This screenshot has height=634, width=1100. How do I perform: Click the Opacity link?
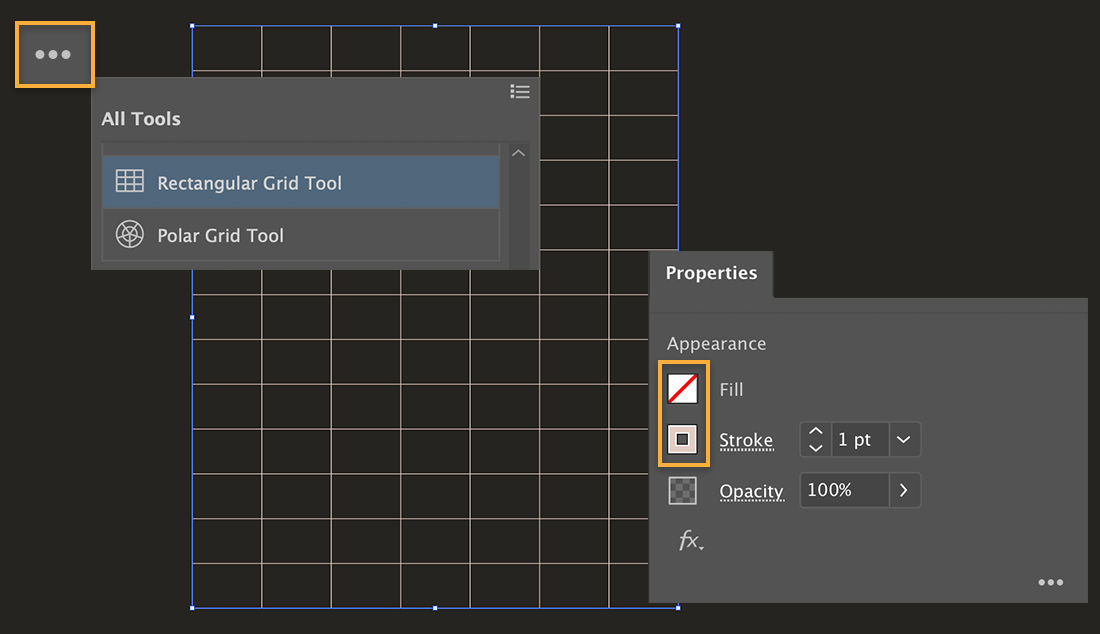[x=751, y=491]
